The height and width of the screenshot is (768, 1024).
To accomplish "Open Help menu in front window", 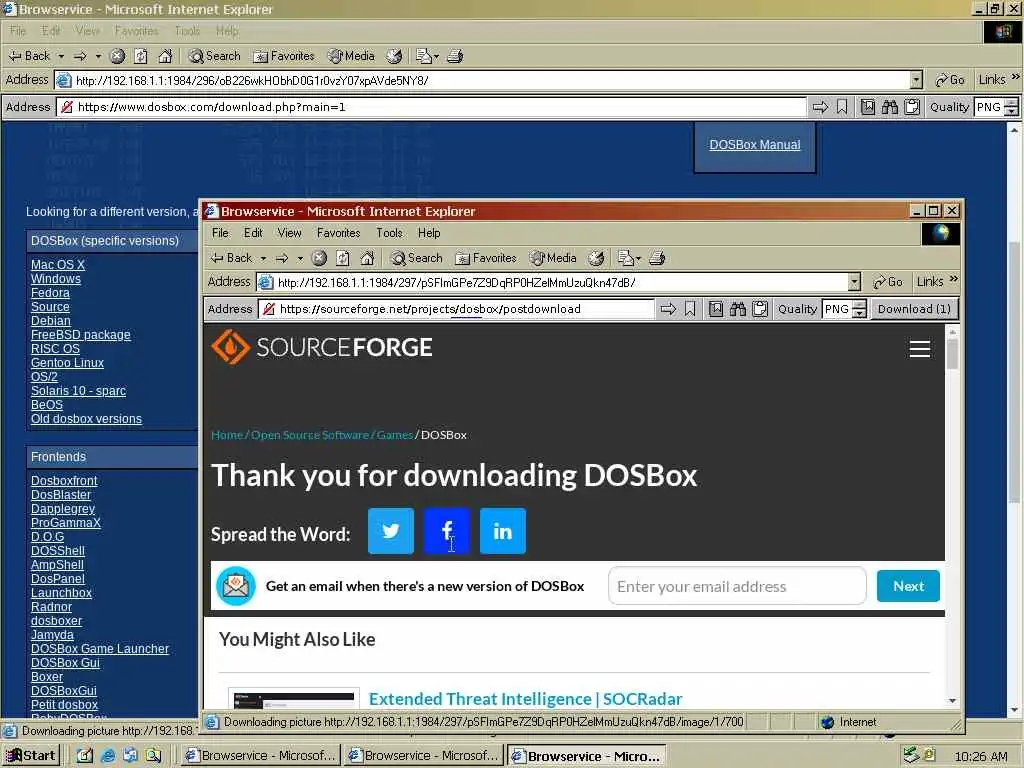I will click(x=429, y=233).
